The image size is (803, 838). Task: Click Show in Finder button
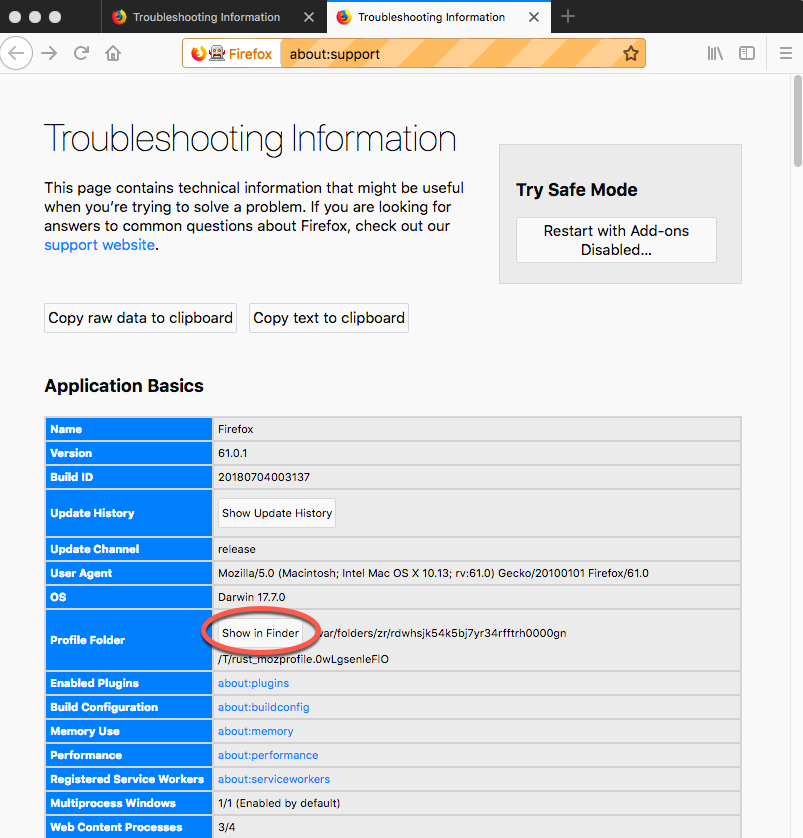pos(260,633)
